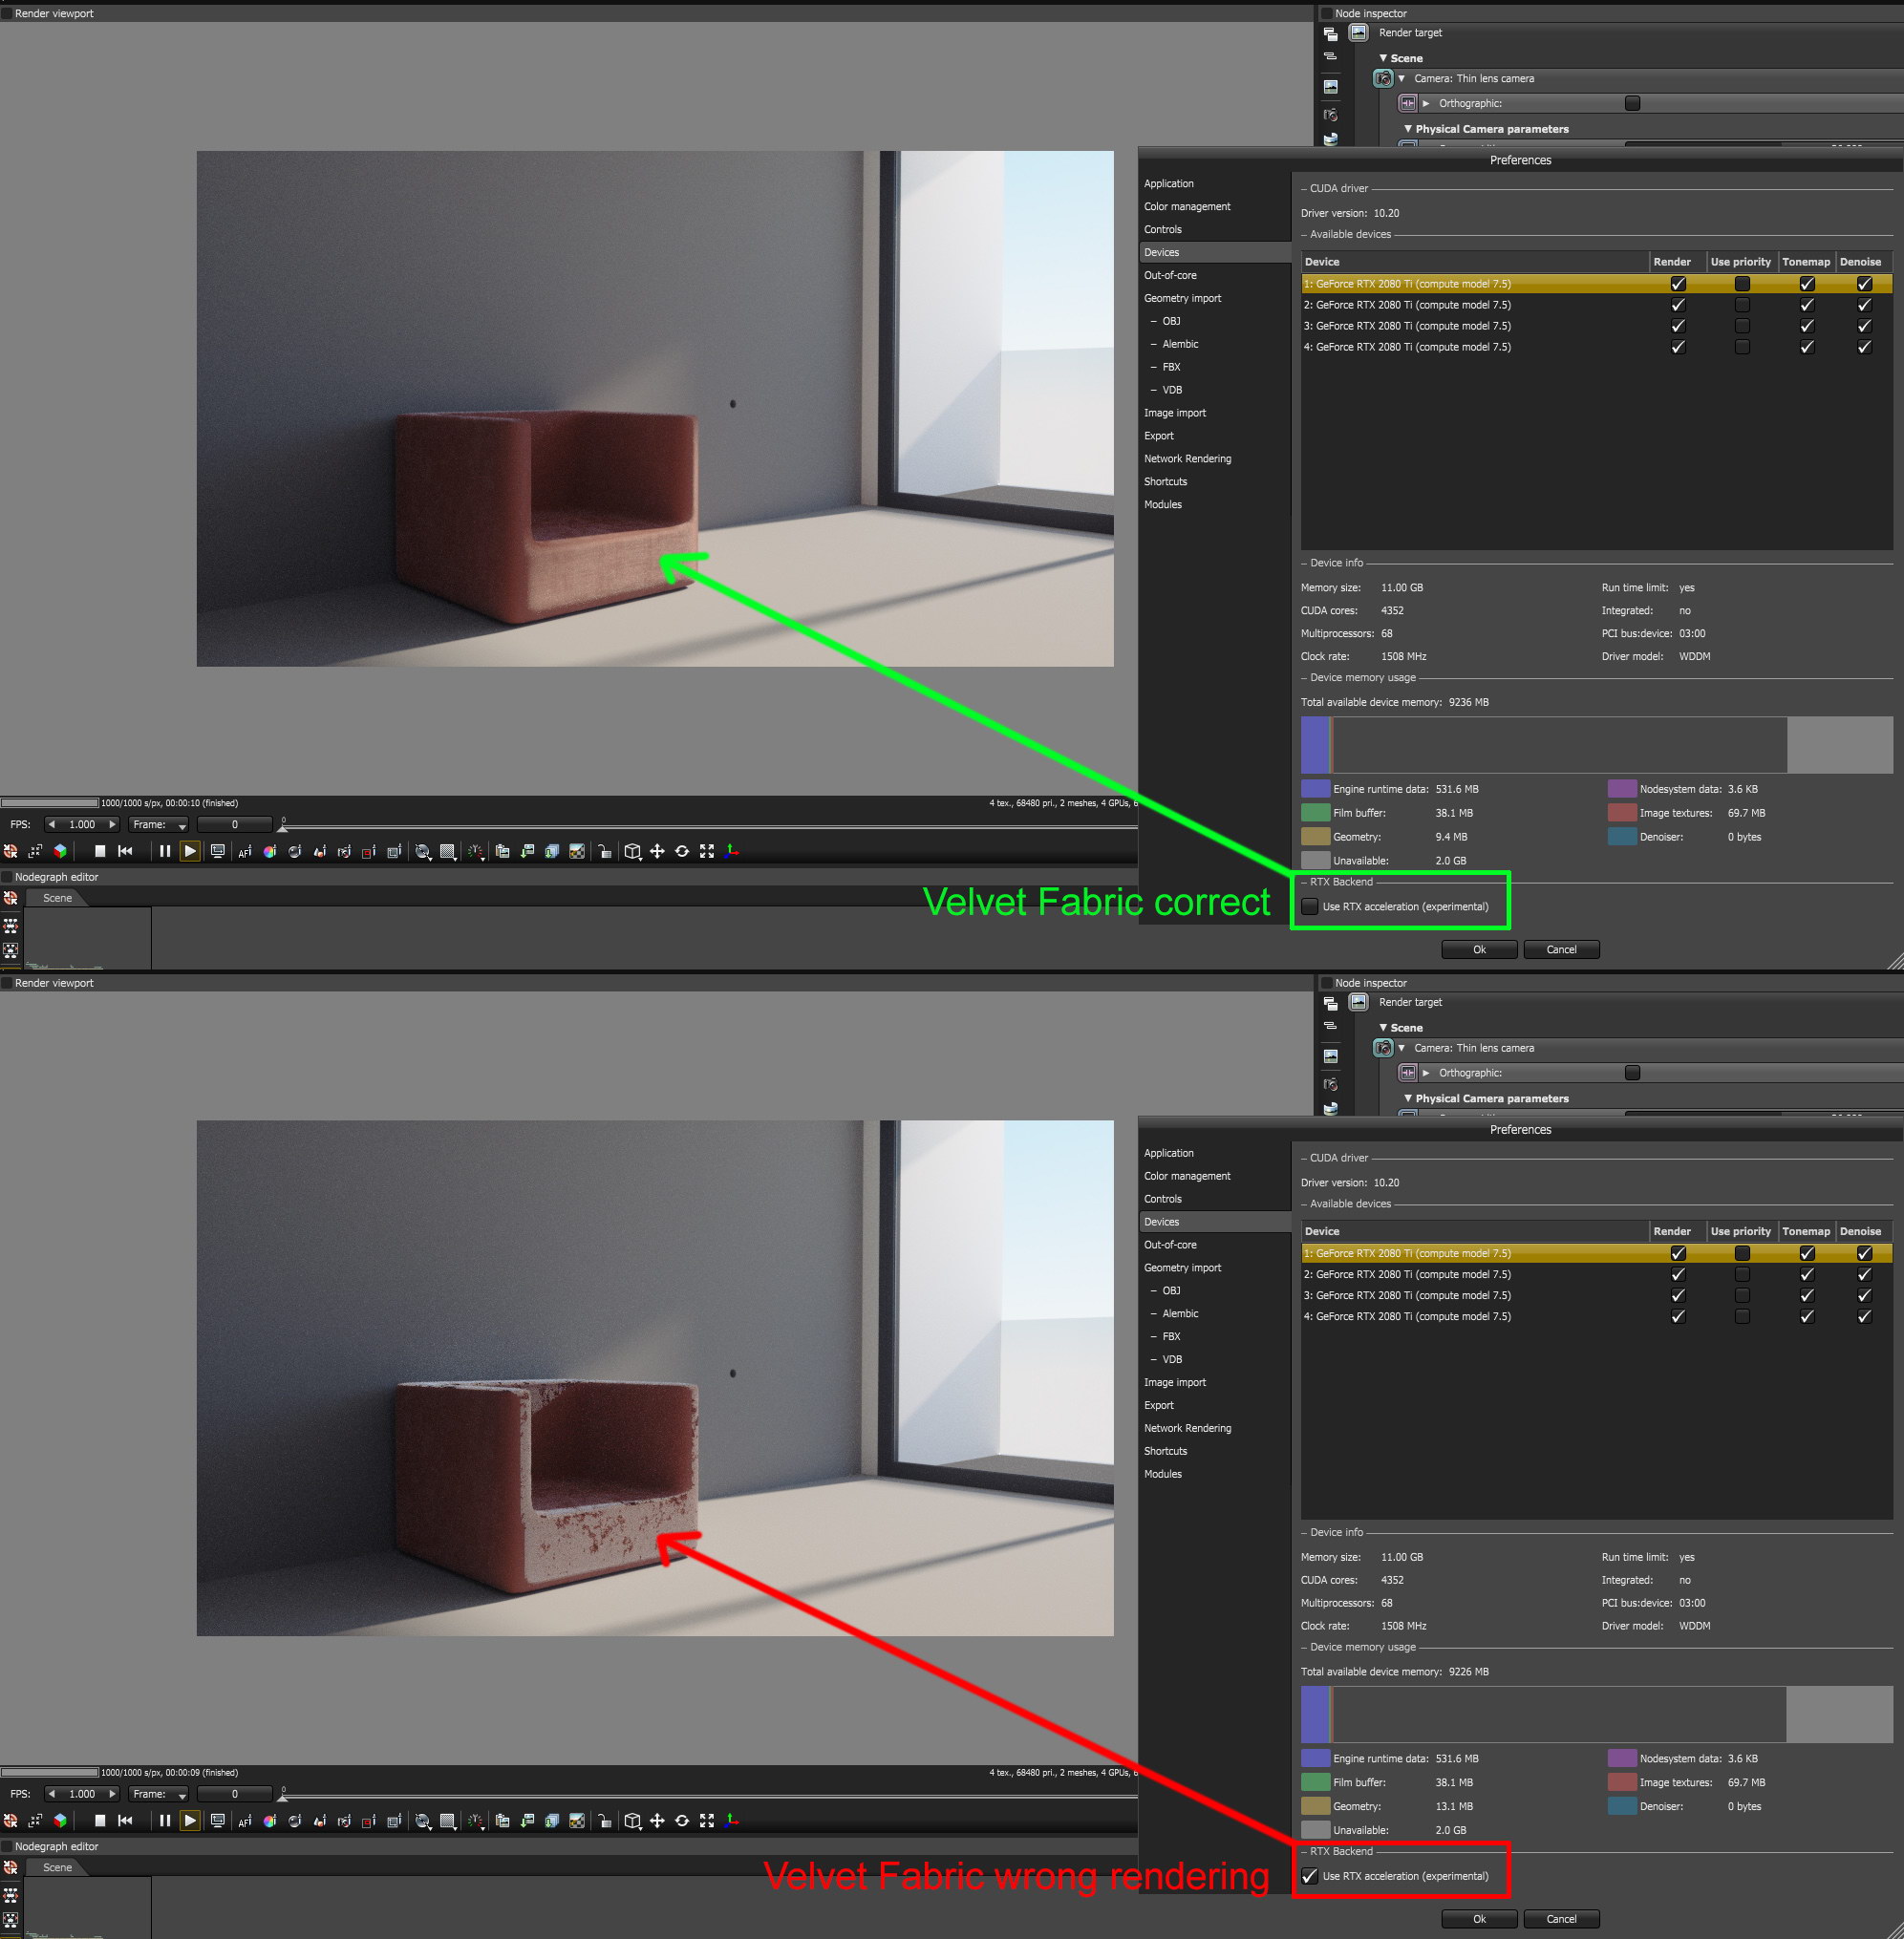Select the white balance picker icon in lower toolbar
Screen dimensions: 1904x1939
click(269, 1821)
